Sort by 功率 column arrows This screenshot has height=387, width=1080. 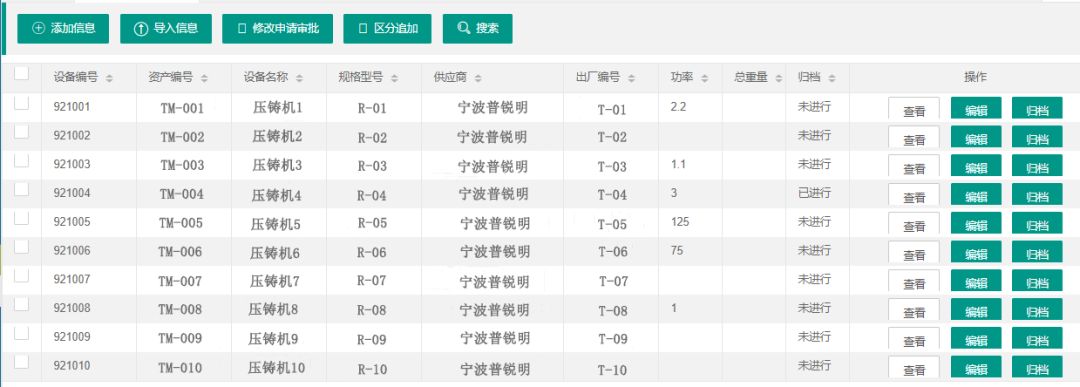[704, 79]
